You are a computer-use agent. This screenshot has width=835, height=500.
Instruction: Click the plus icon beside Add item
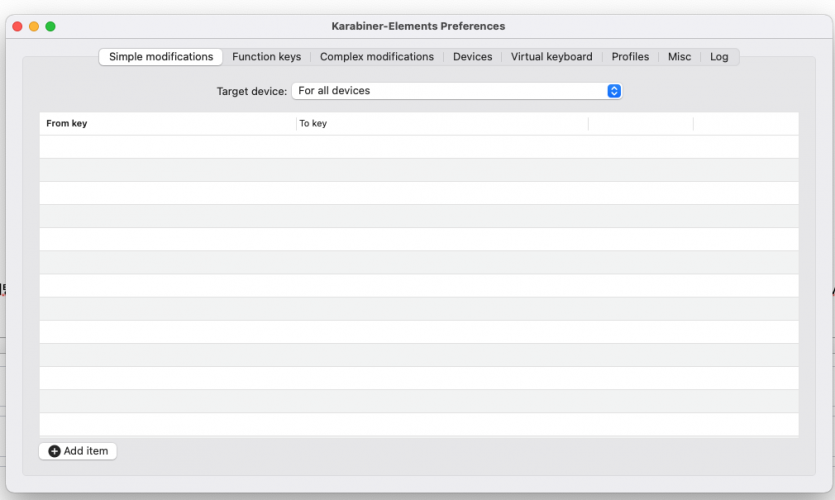tap(54, 451)
